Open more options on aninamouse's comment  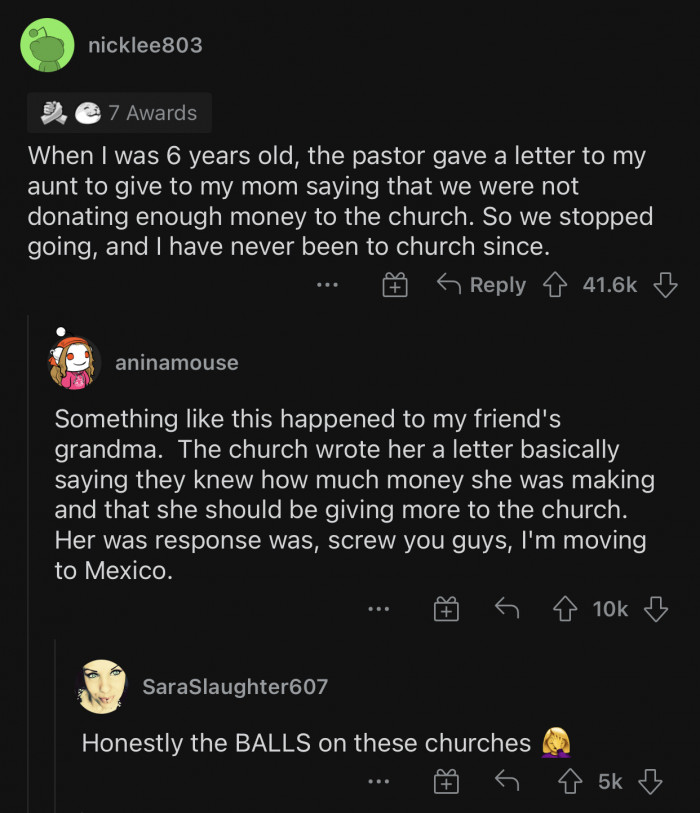pos(377,609)
